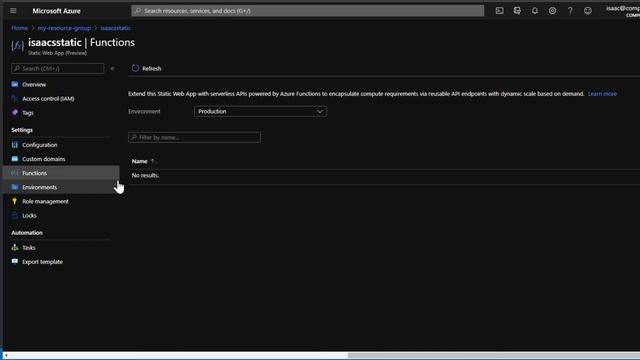Viewport: 640px width, 360px height.
Task: Open Export template page
Action: click(x=42, y=262)
